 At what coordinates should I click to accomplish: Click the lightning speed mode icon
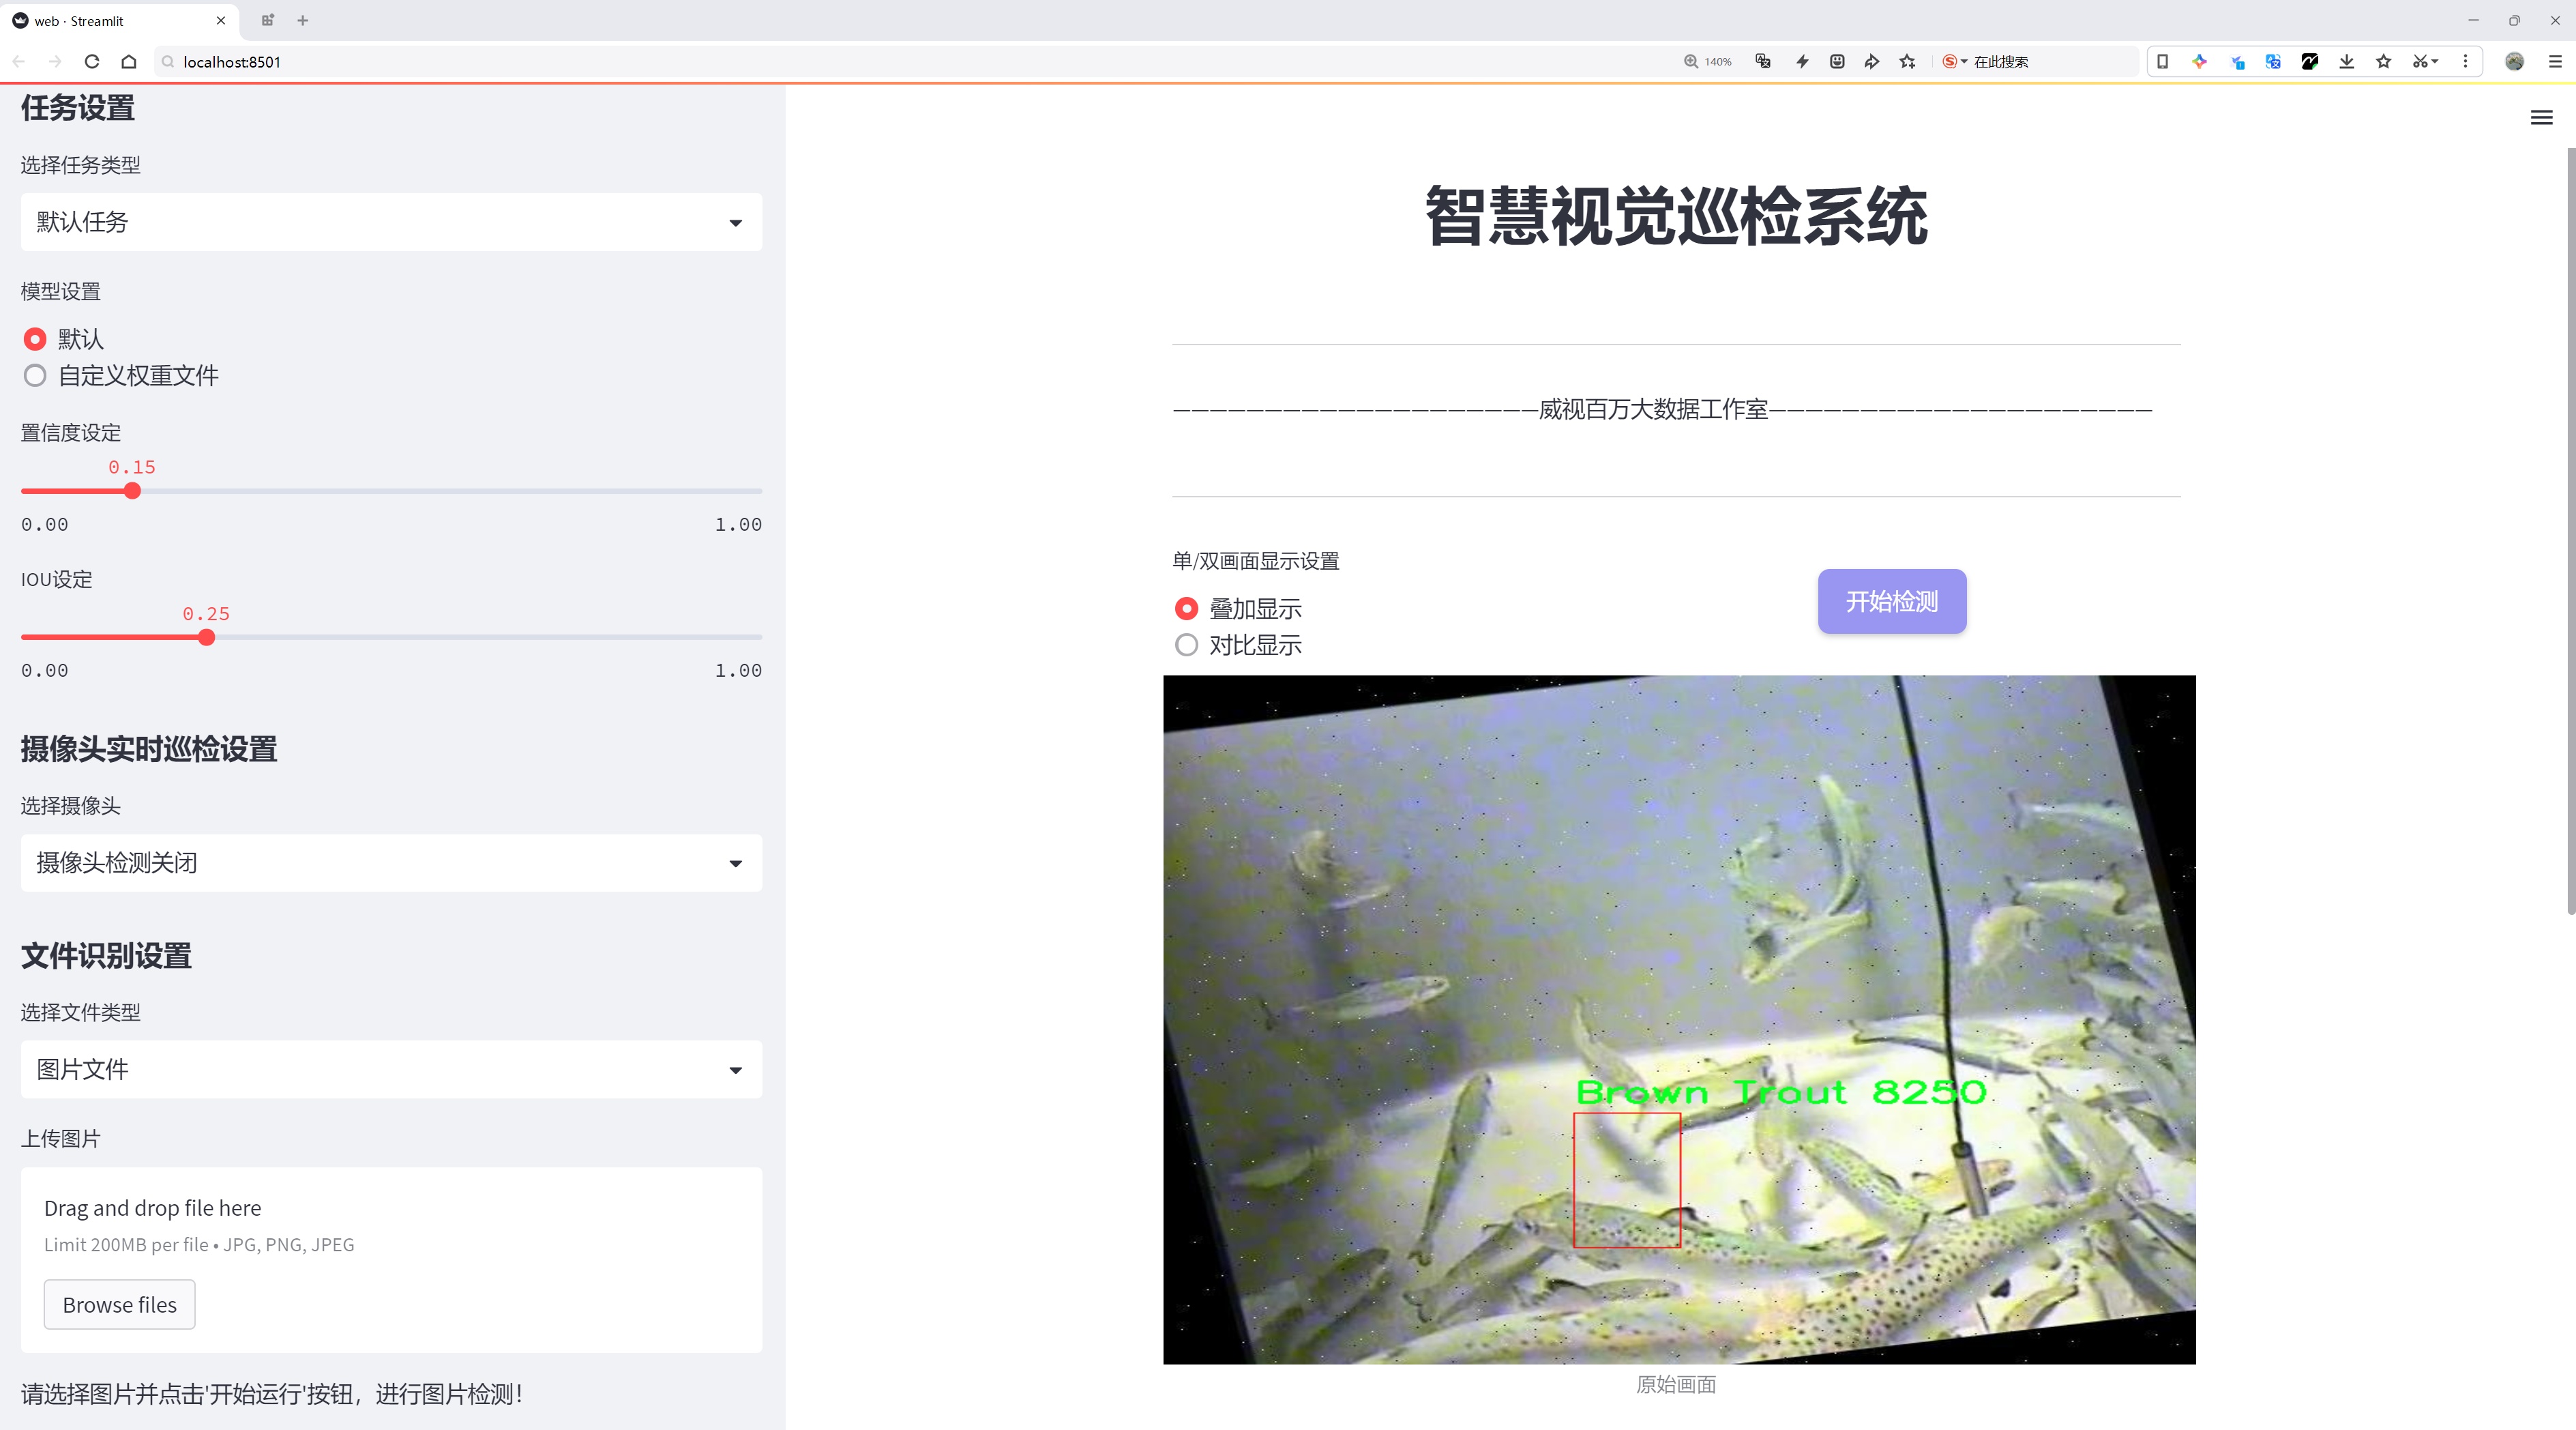pyautogui.click(x=1802, y=61)
